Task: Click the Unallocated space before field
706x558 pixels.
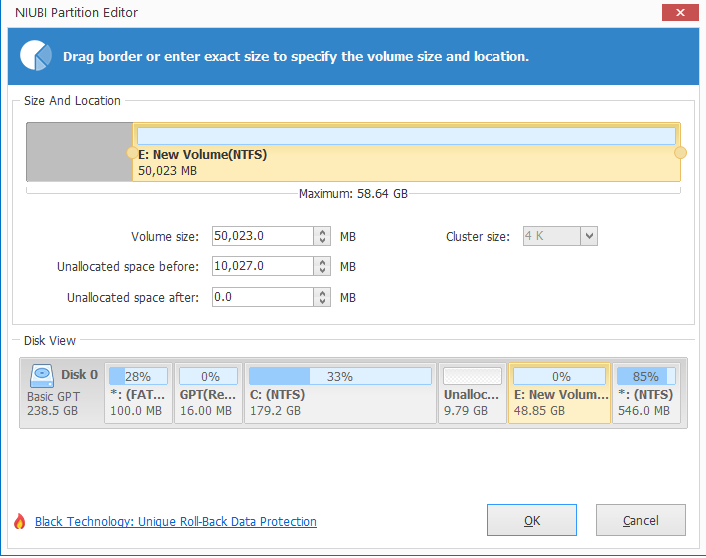Action: click(262, 266)
